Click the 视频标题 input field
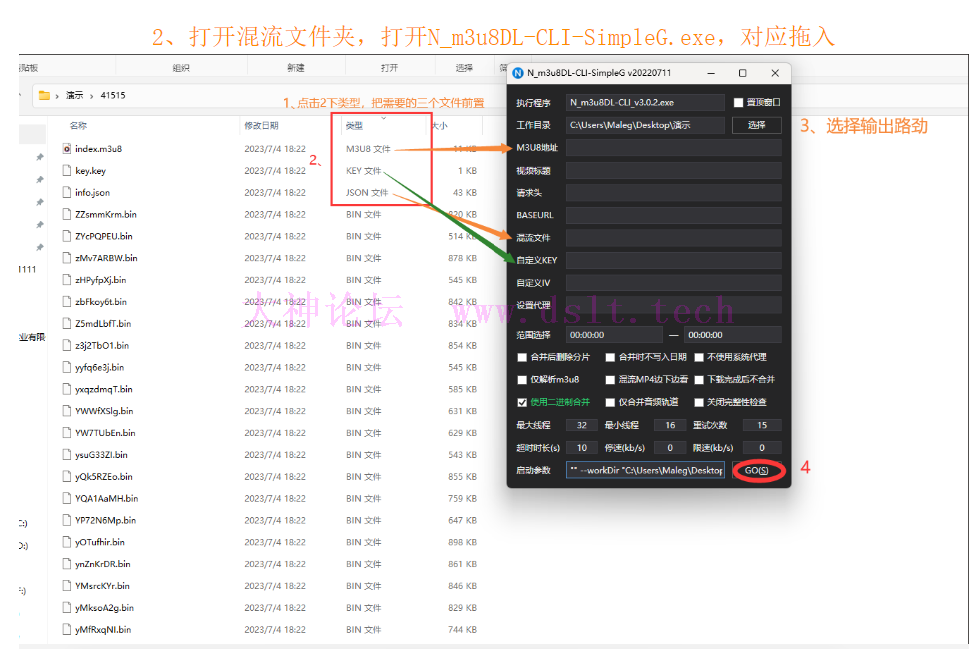The image size is (975, 649). point(673,170)
